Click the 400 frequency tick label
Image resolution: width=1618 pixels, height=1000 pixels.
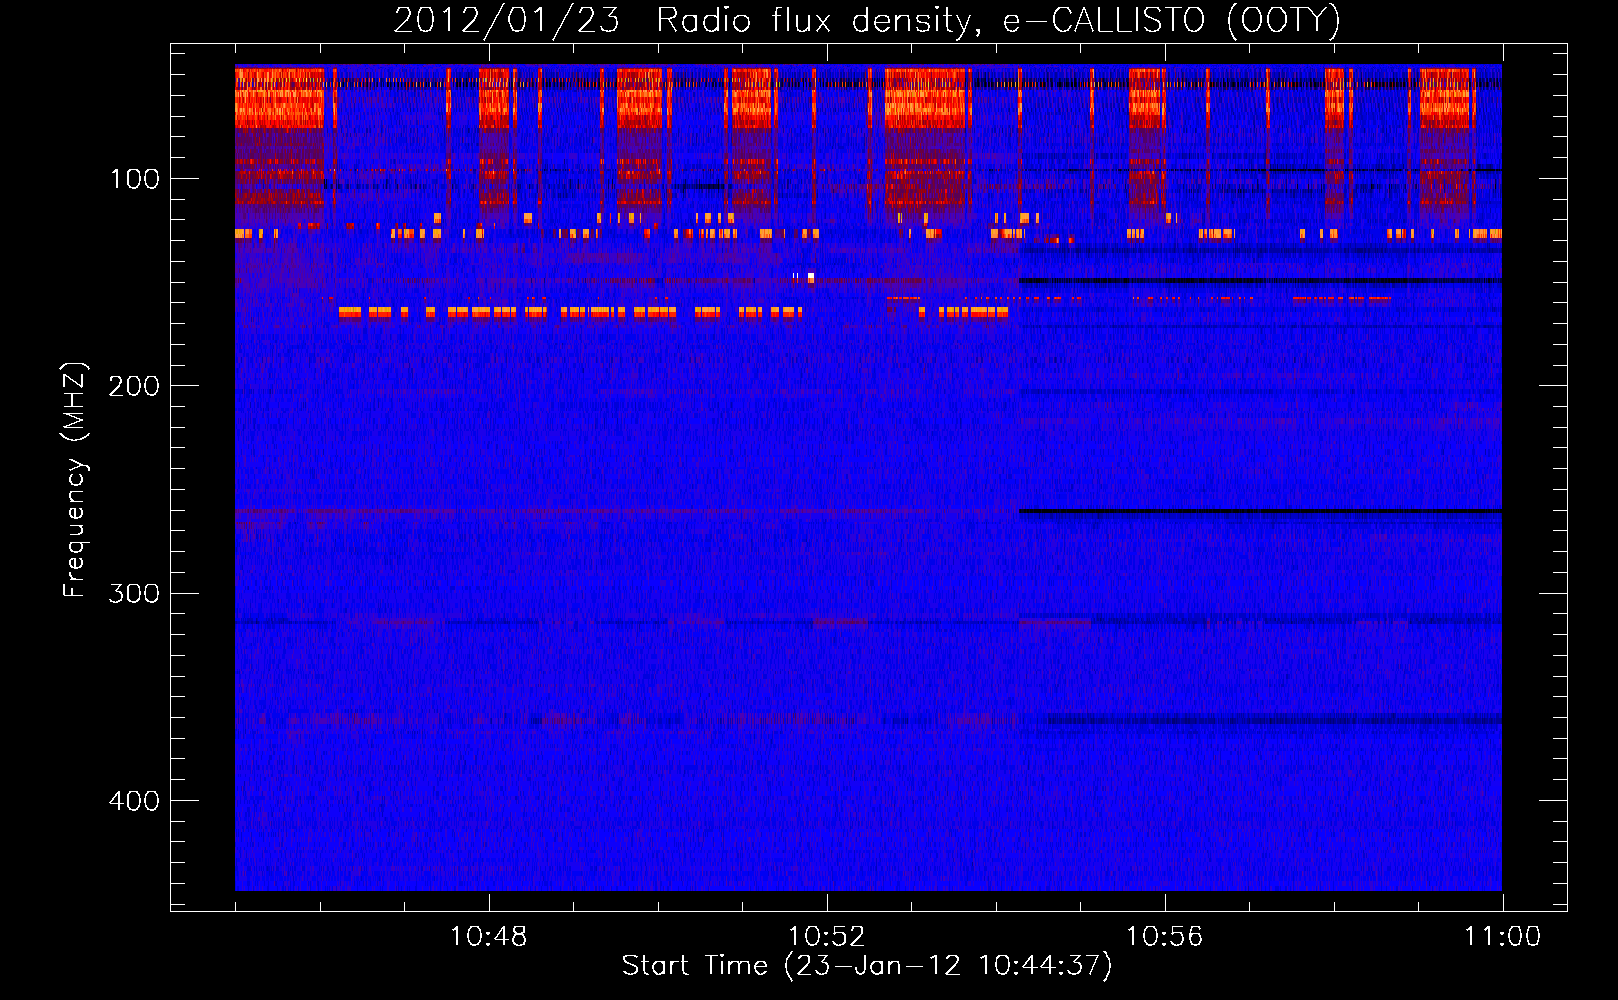[x=134, y=801]
